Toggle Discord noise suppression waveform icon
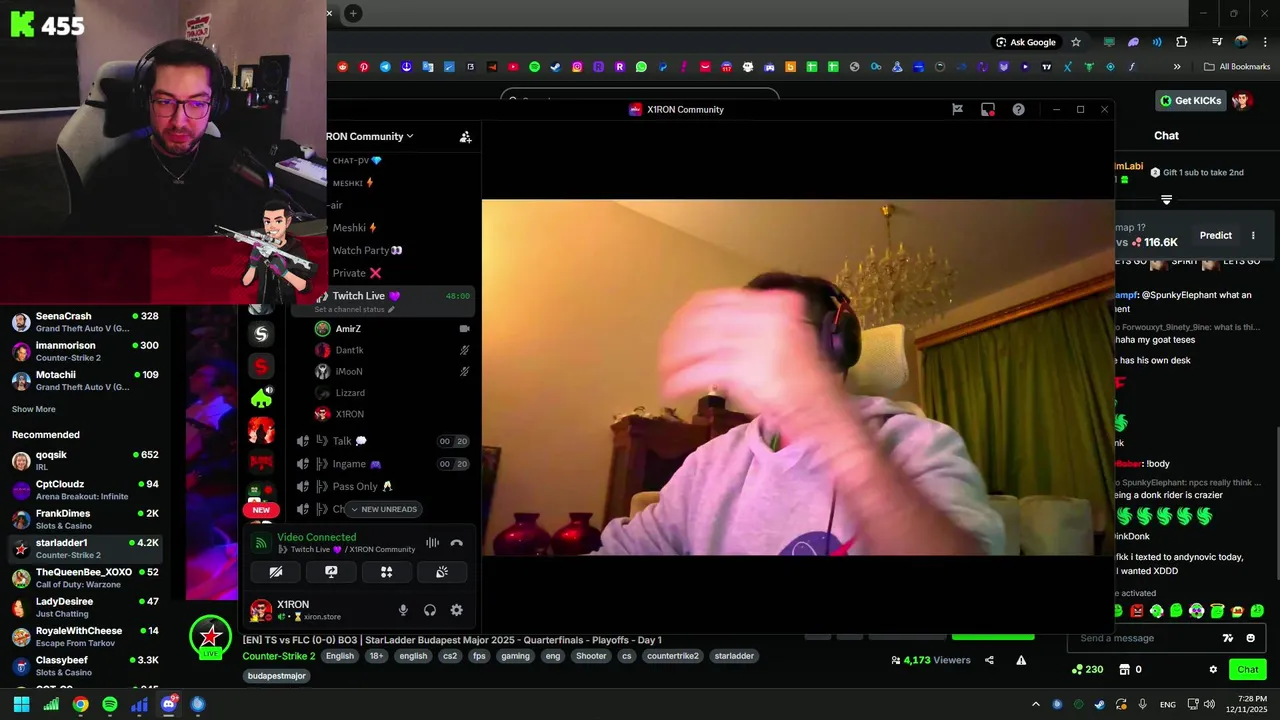1280x720 pixels. click(x=432, y=543)
